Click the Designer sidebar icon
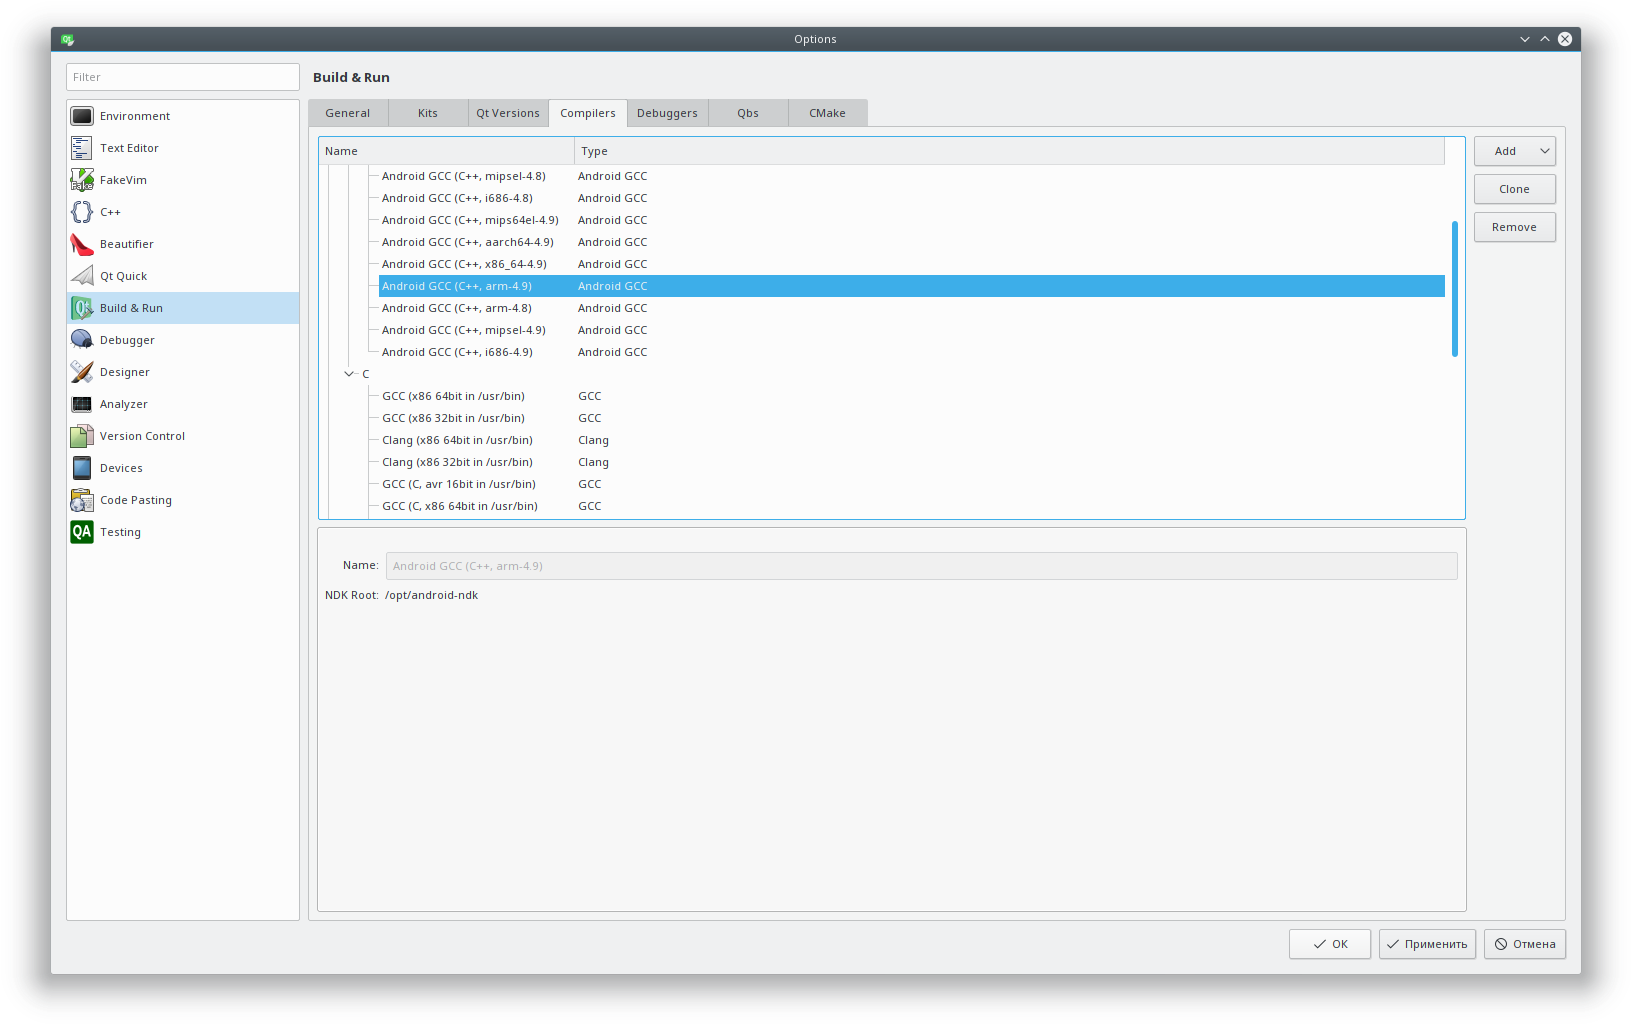The image size is (1631, 1024). pyautogui.click(x=81, y=371)
